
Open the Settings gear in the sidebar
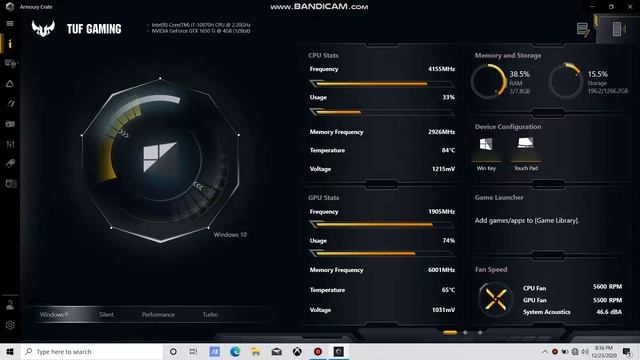[10, 325]
